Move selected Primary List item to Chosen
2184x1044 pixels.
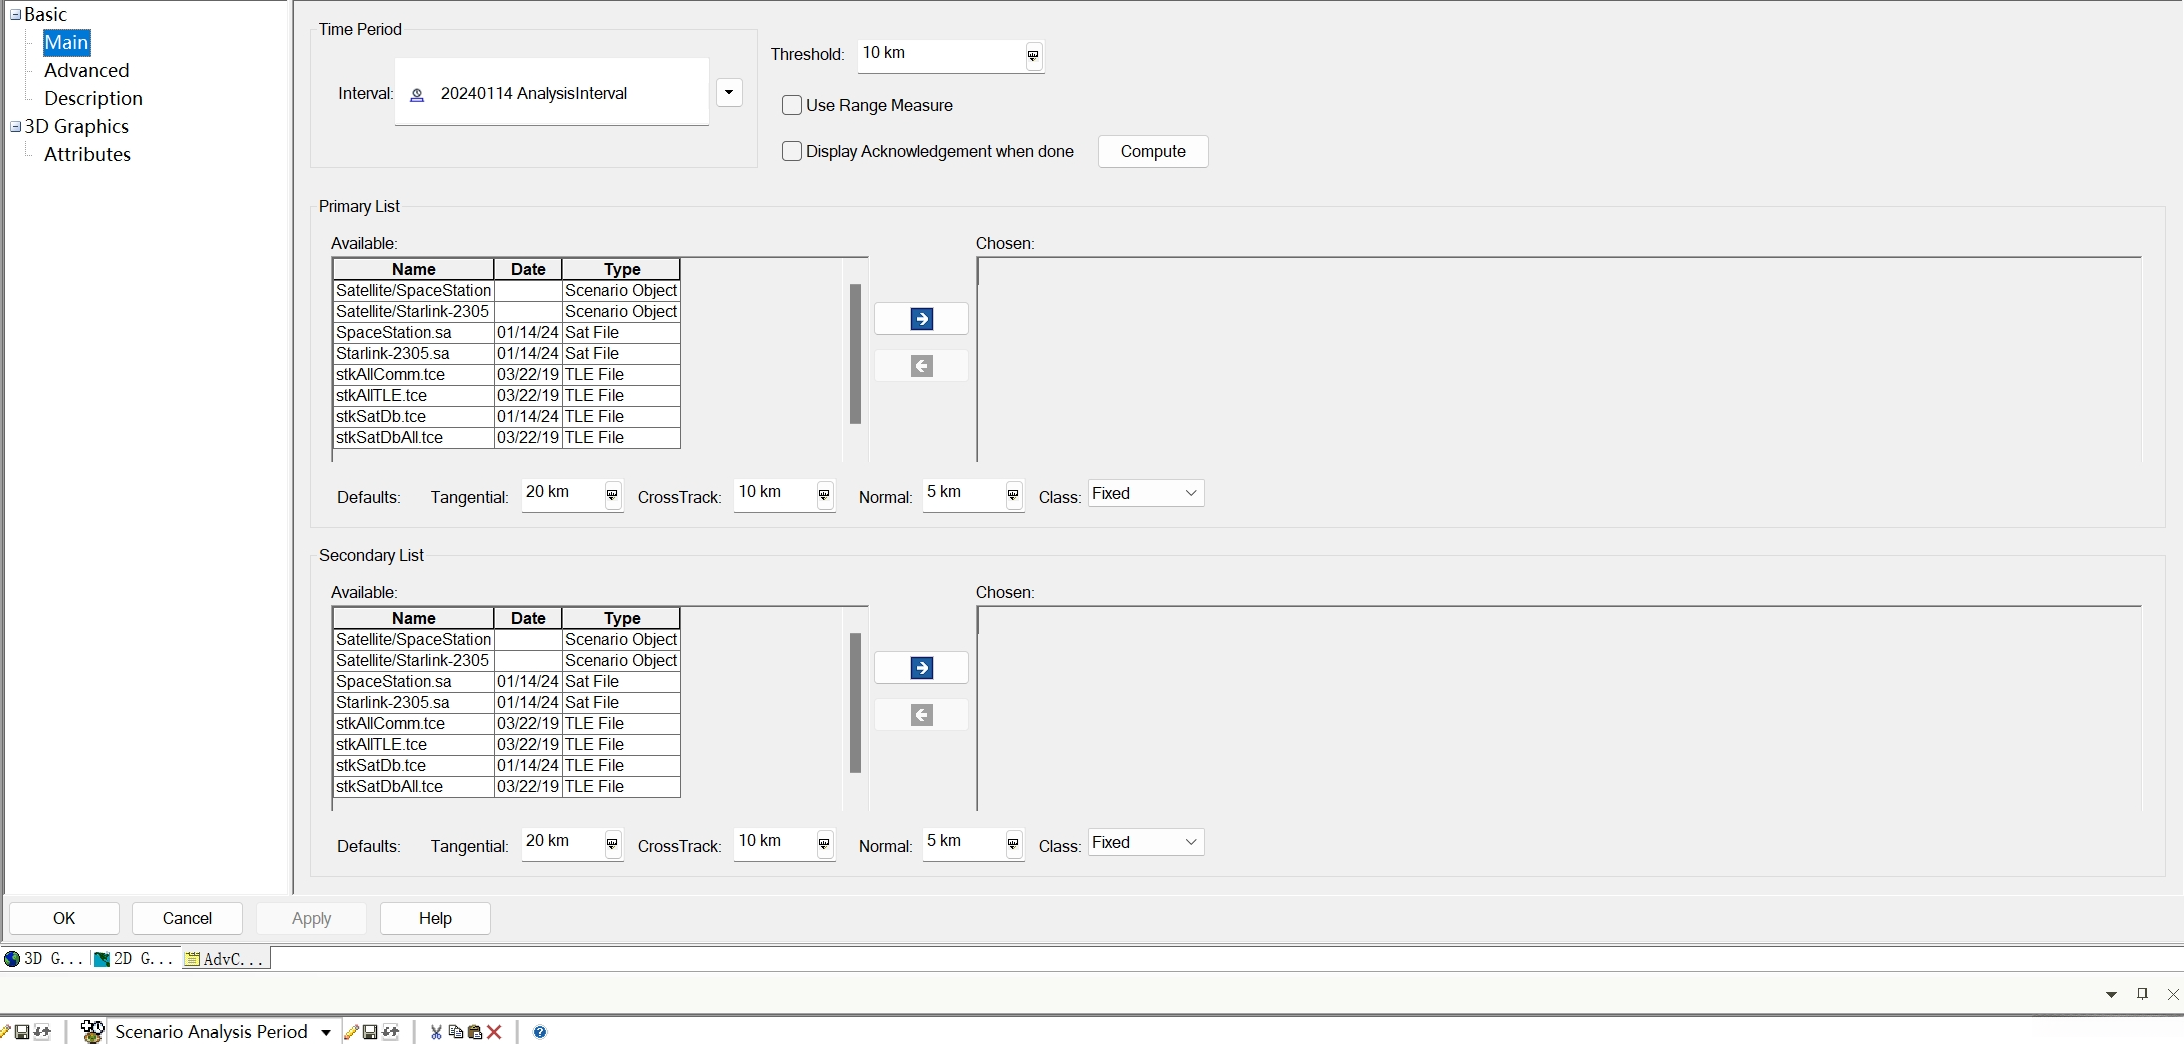(x=921, y=319)
